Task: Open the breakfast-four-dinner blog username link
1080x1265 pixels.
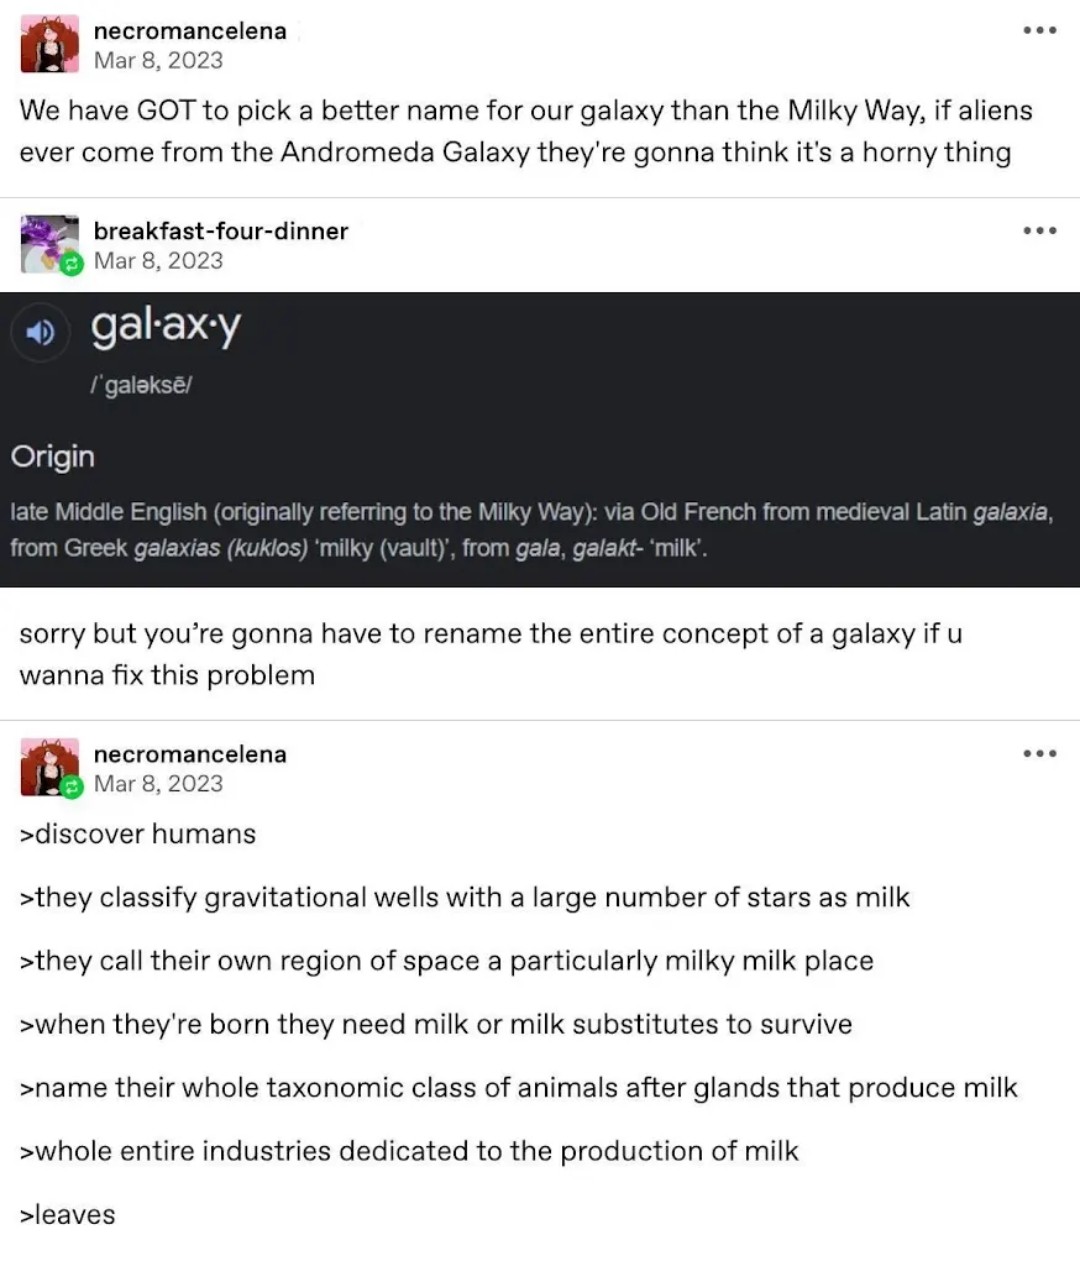Action: click(x=221, y=231)
